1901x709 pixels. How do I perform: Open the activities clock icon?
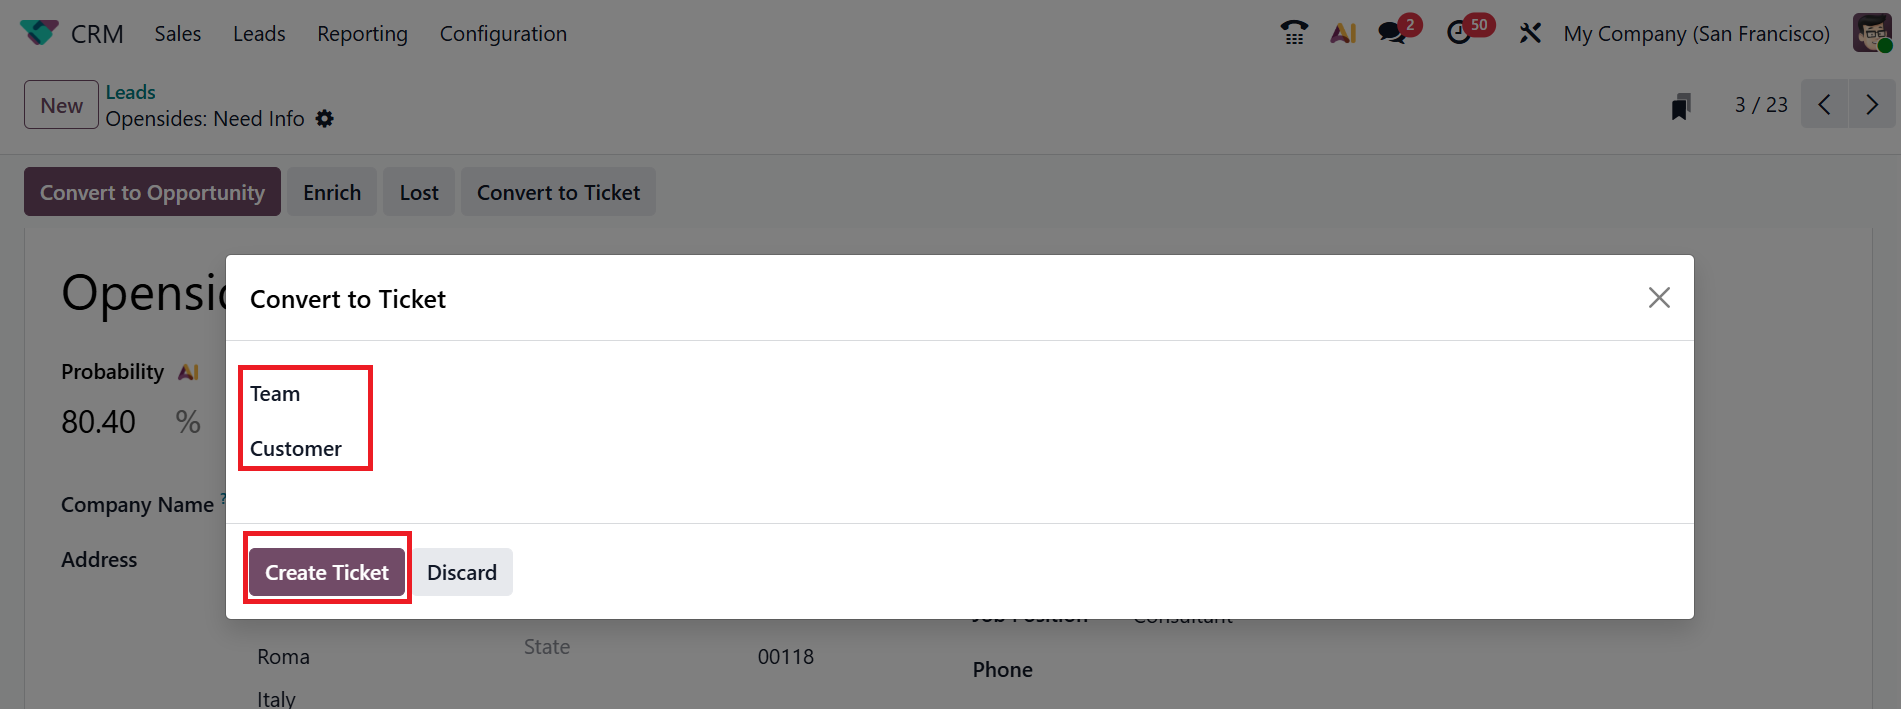[1460, 33]
